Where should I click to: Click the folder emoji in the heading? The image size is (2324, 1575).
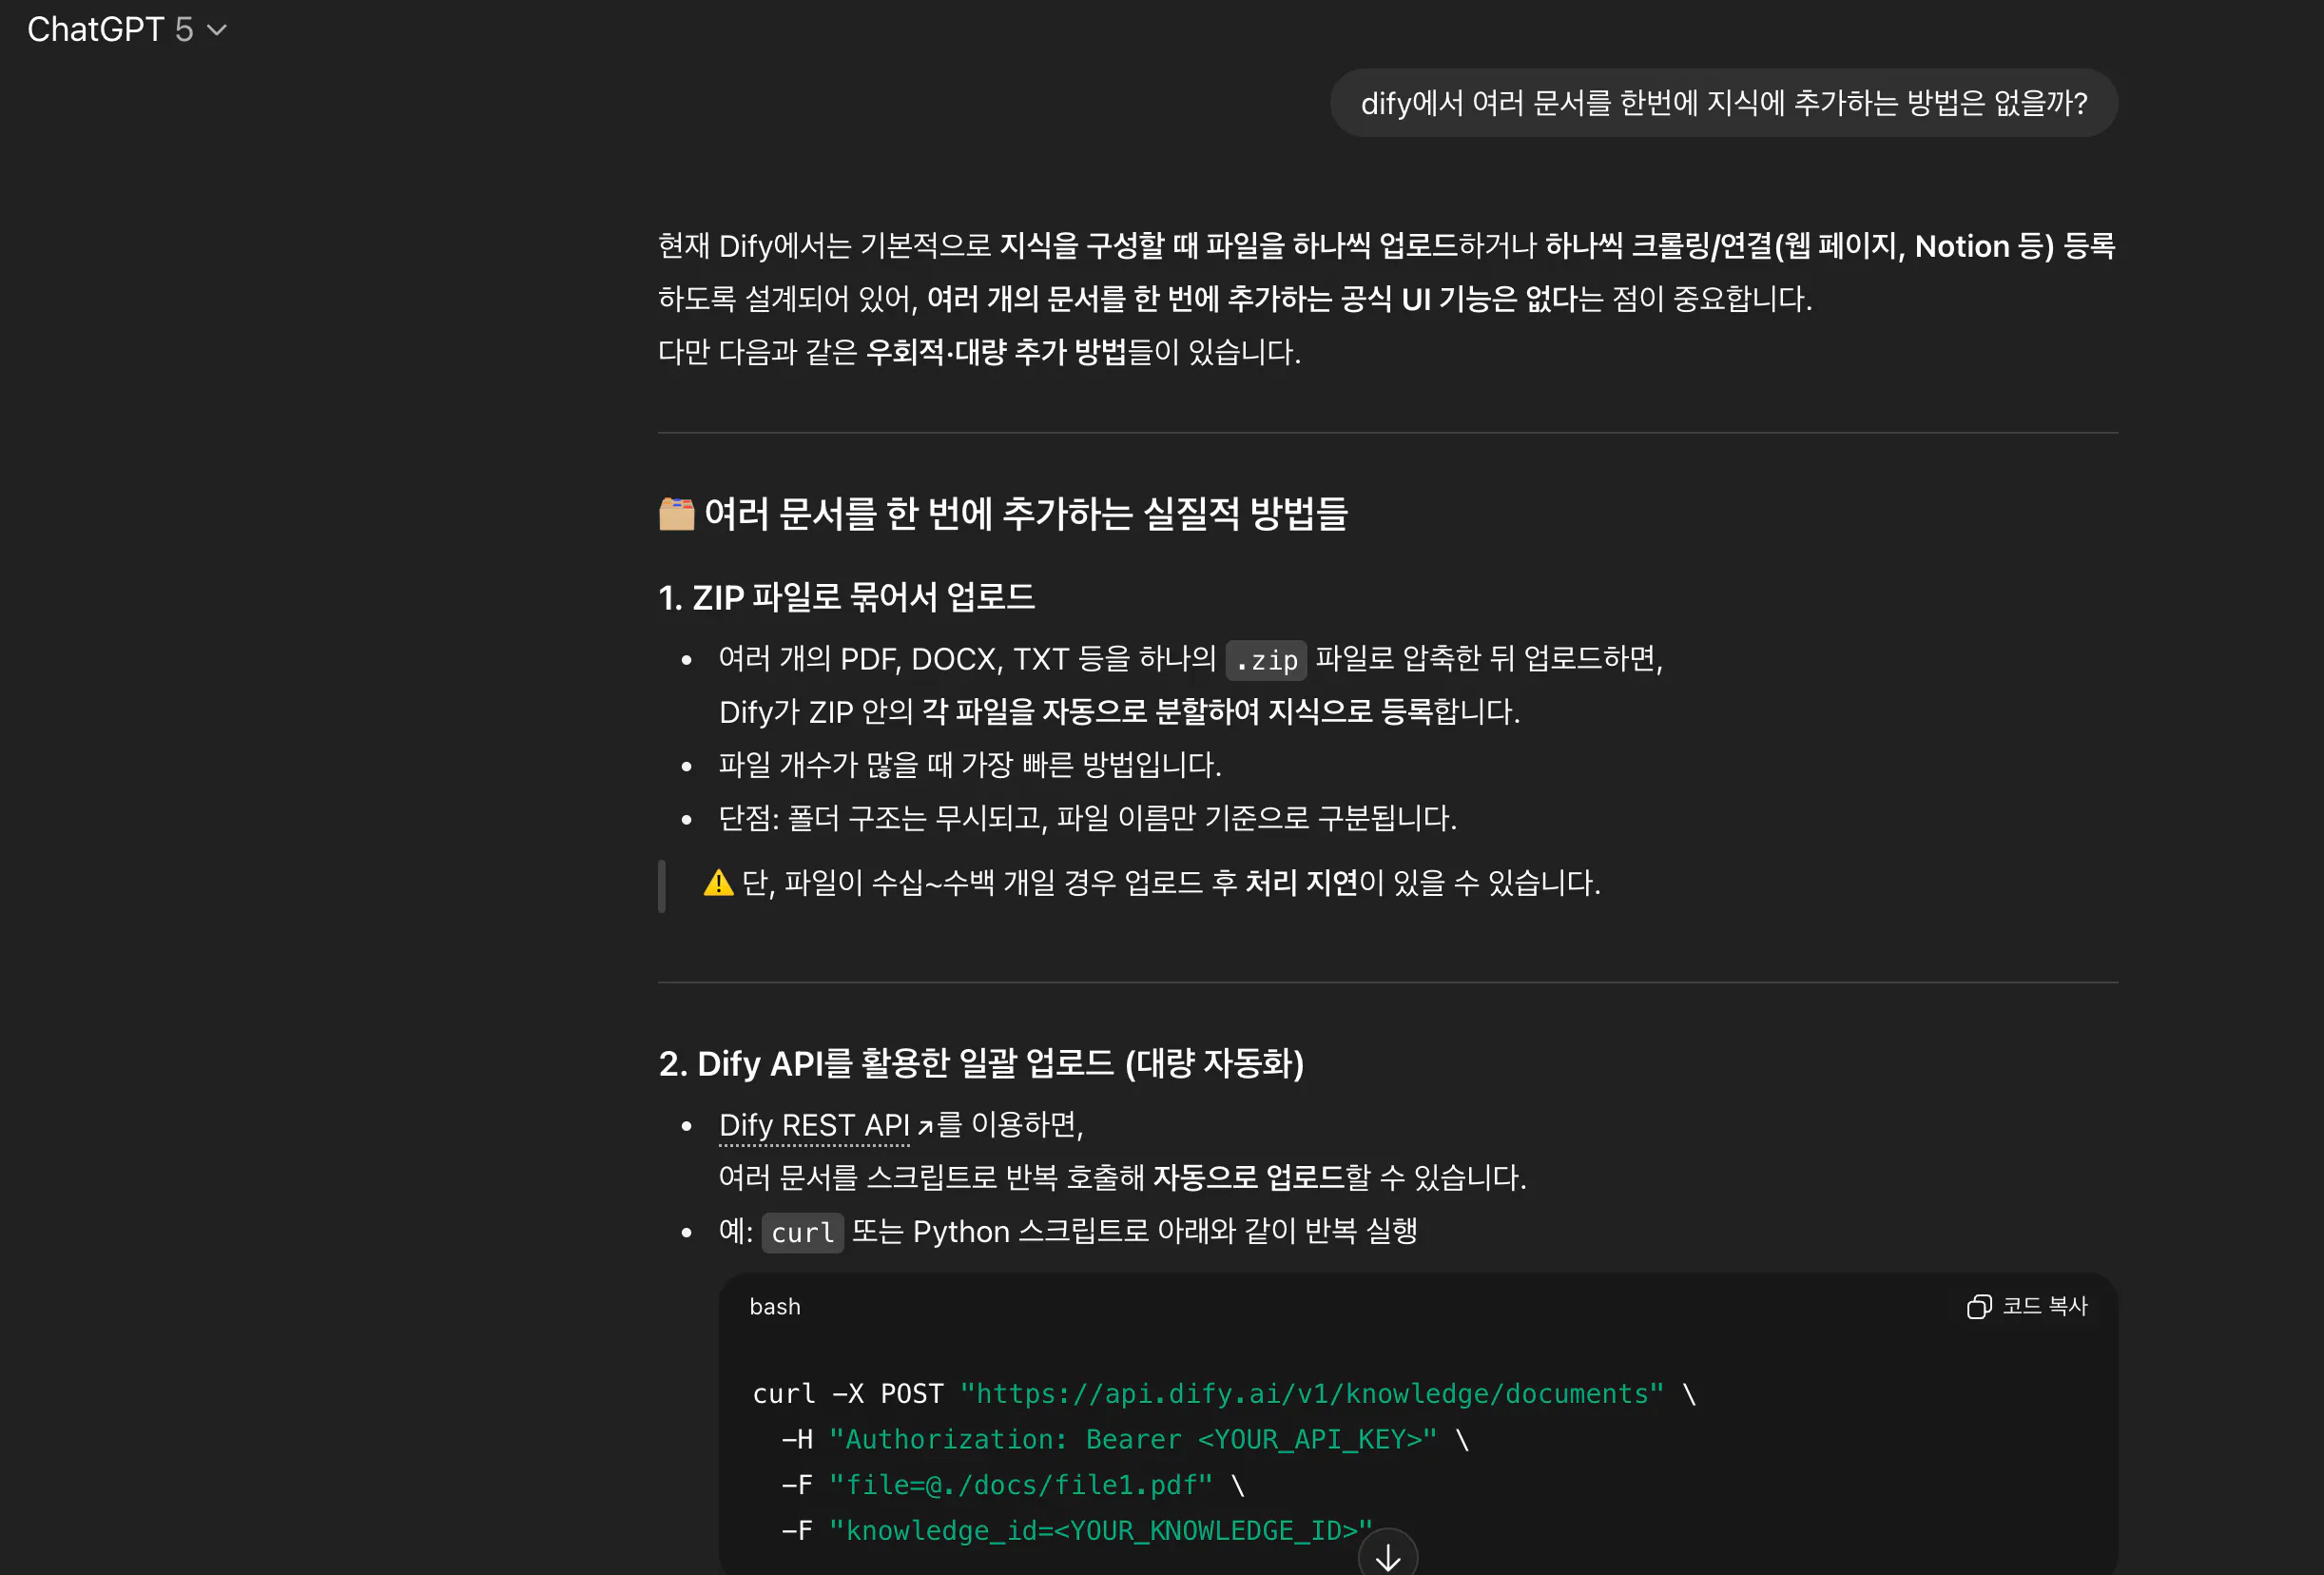pos(677,514)
